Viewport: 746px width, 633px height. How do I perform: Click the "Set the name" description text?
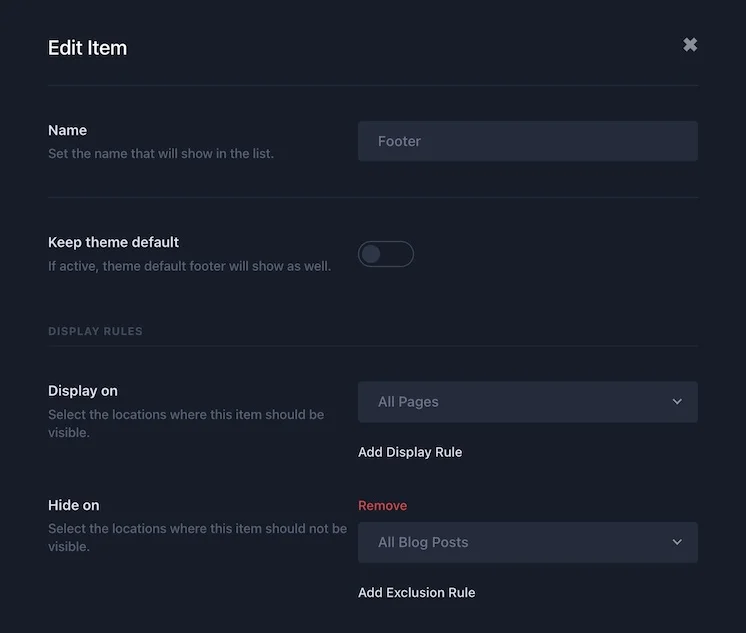click(x=161, y=154)
